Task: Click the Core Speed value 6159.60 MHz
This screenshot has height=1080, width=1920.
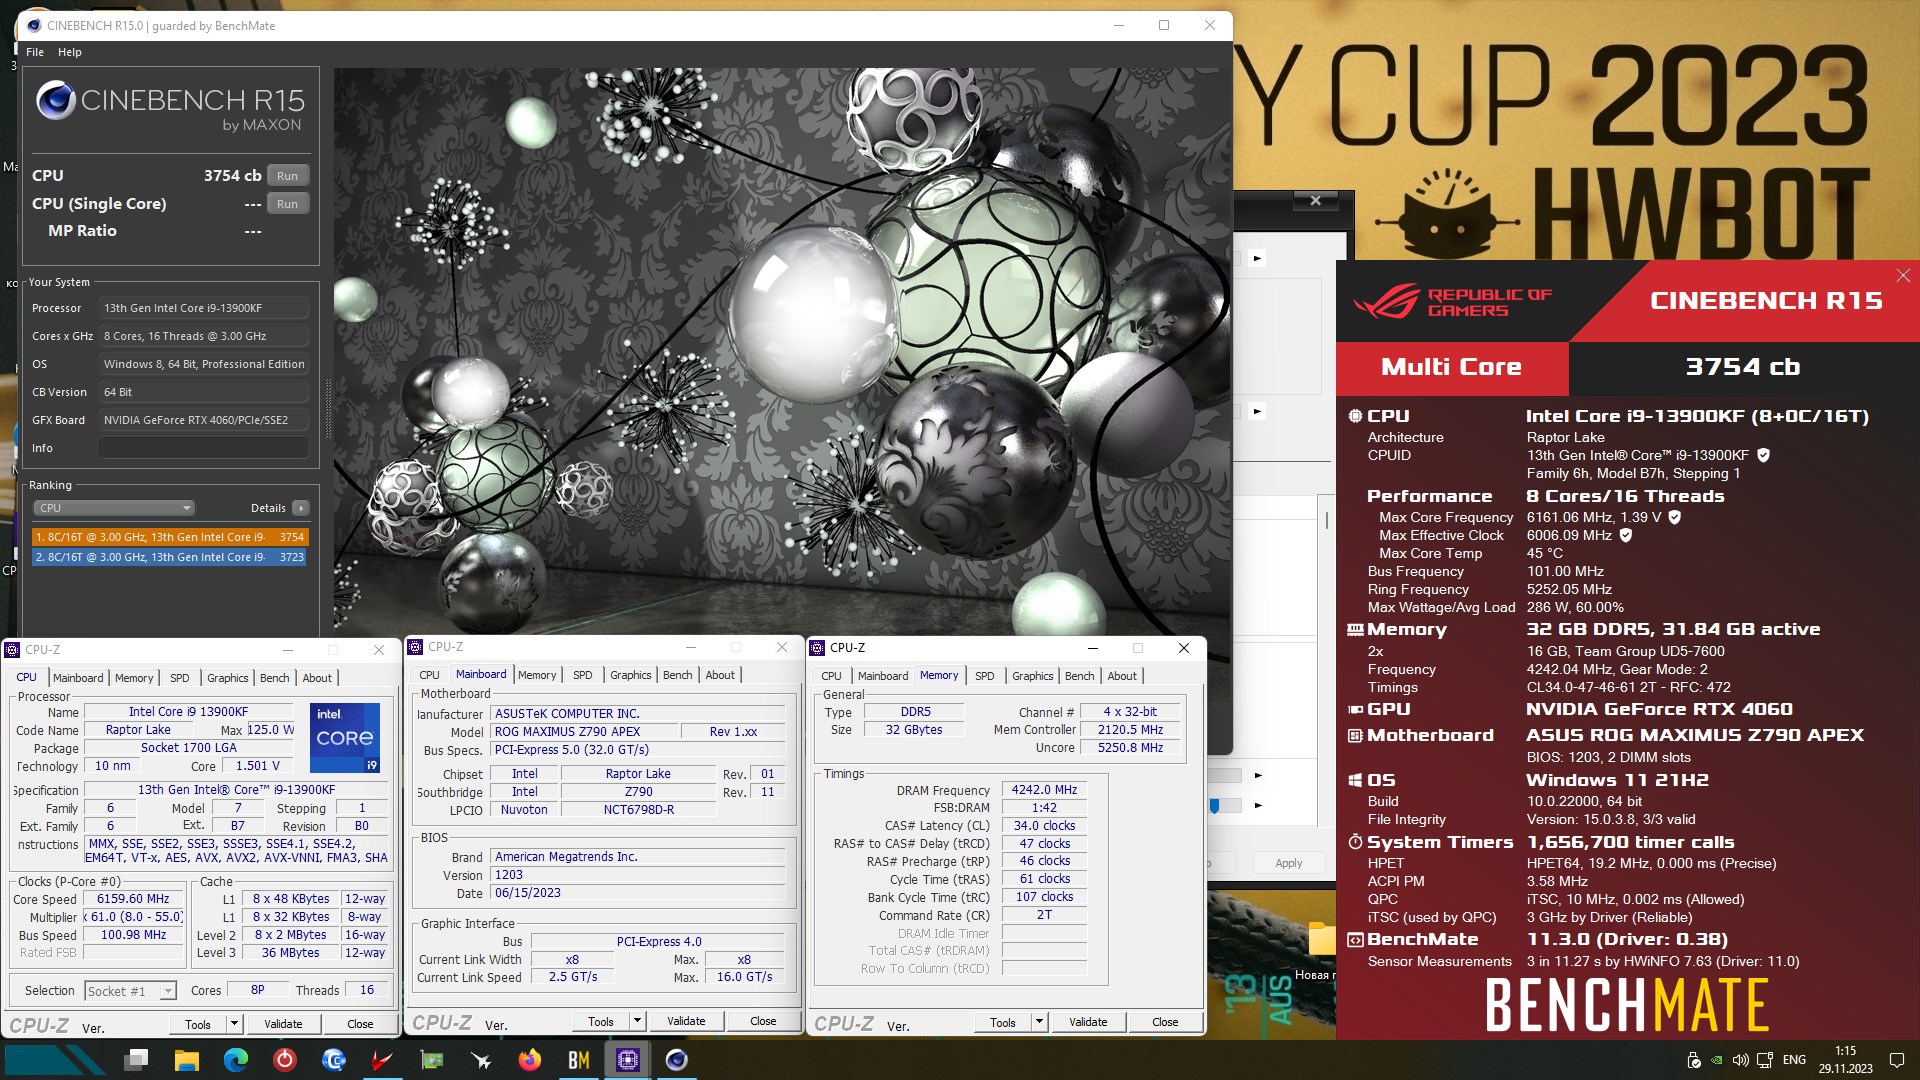Action: tap(133, 899)
